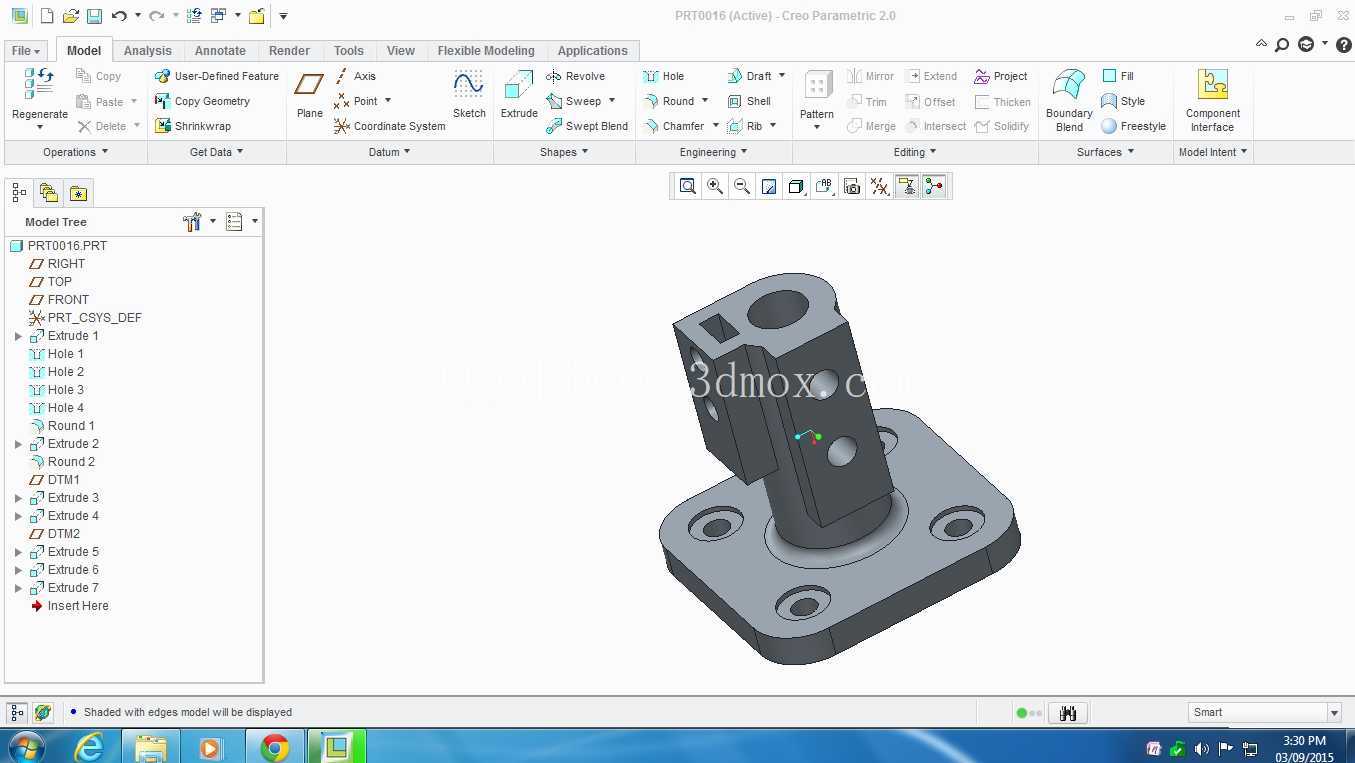
Task: Expand the Extrude 7 tree node
Action: pyautogui.click(x=18, y=588)
